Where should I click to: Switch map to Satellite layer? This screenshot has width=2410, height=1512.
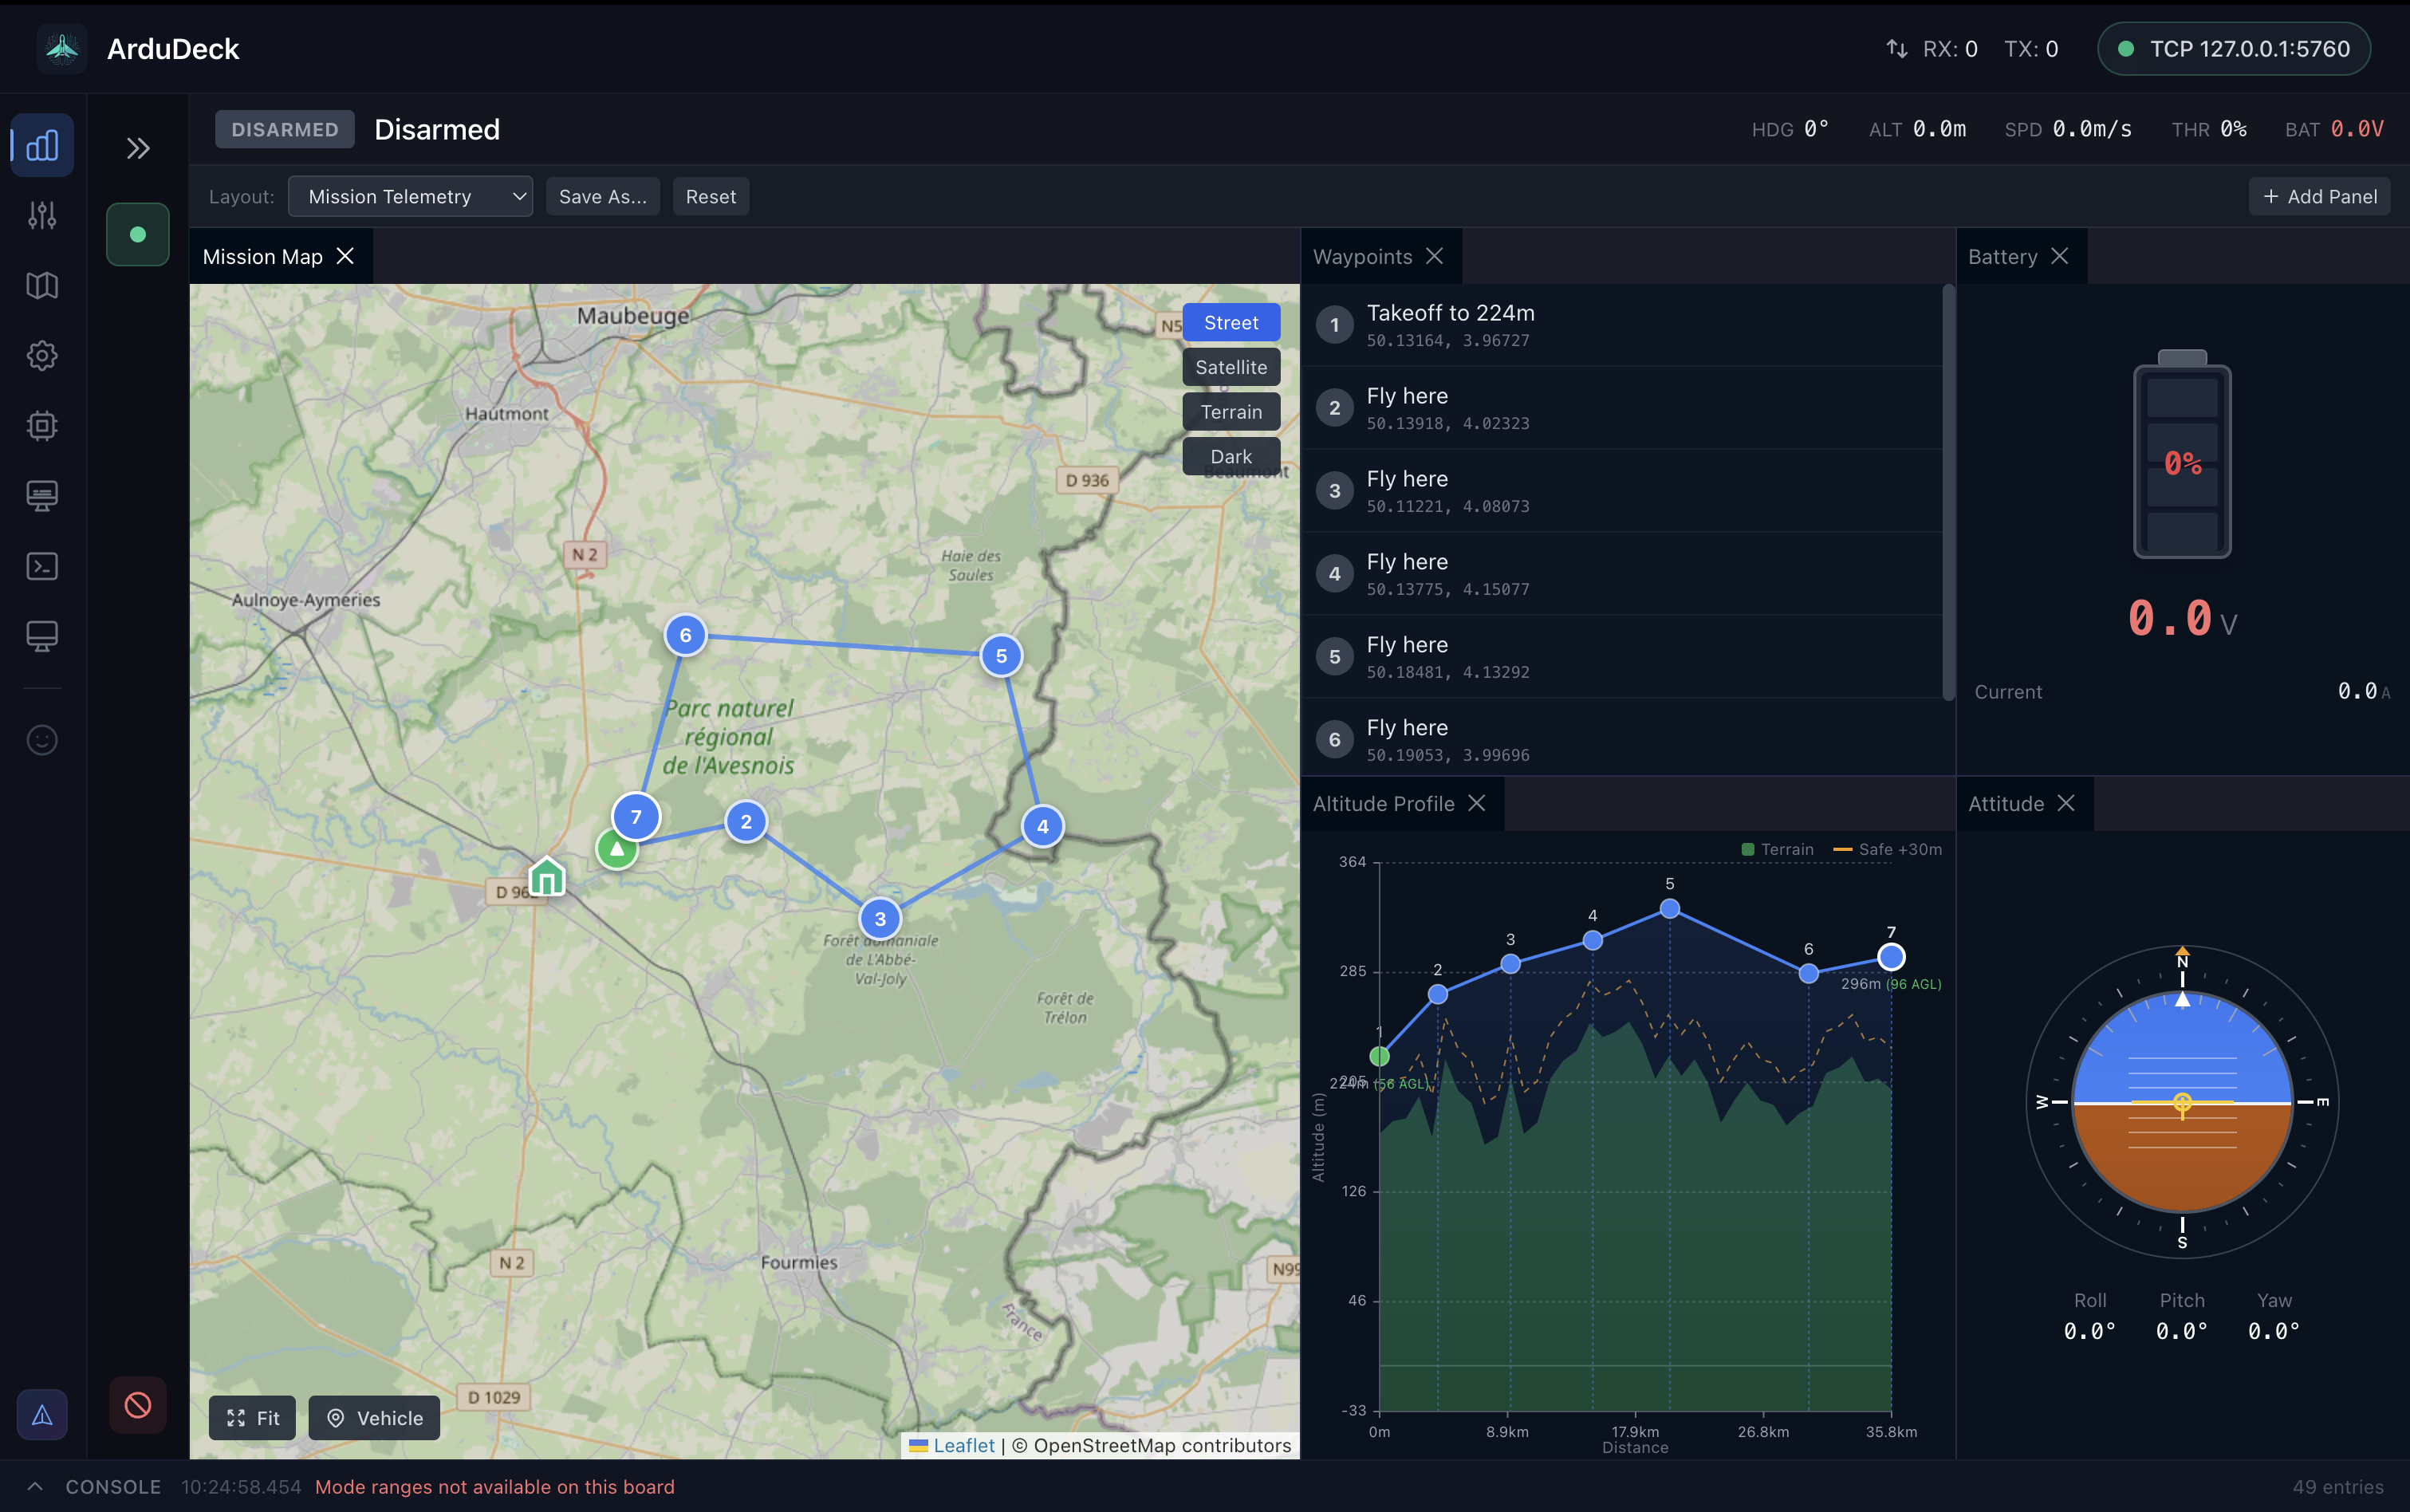[1231, 367]
